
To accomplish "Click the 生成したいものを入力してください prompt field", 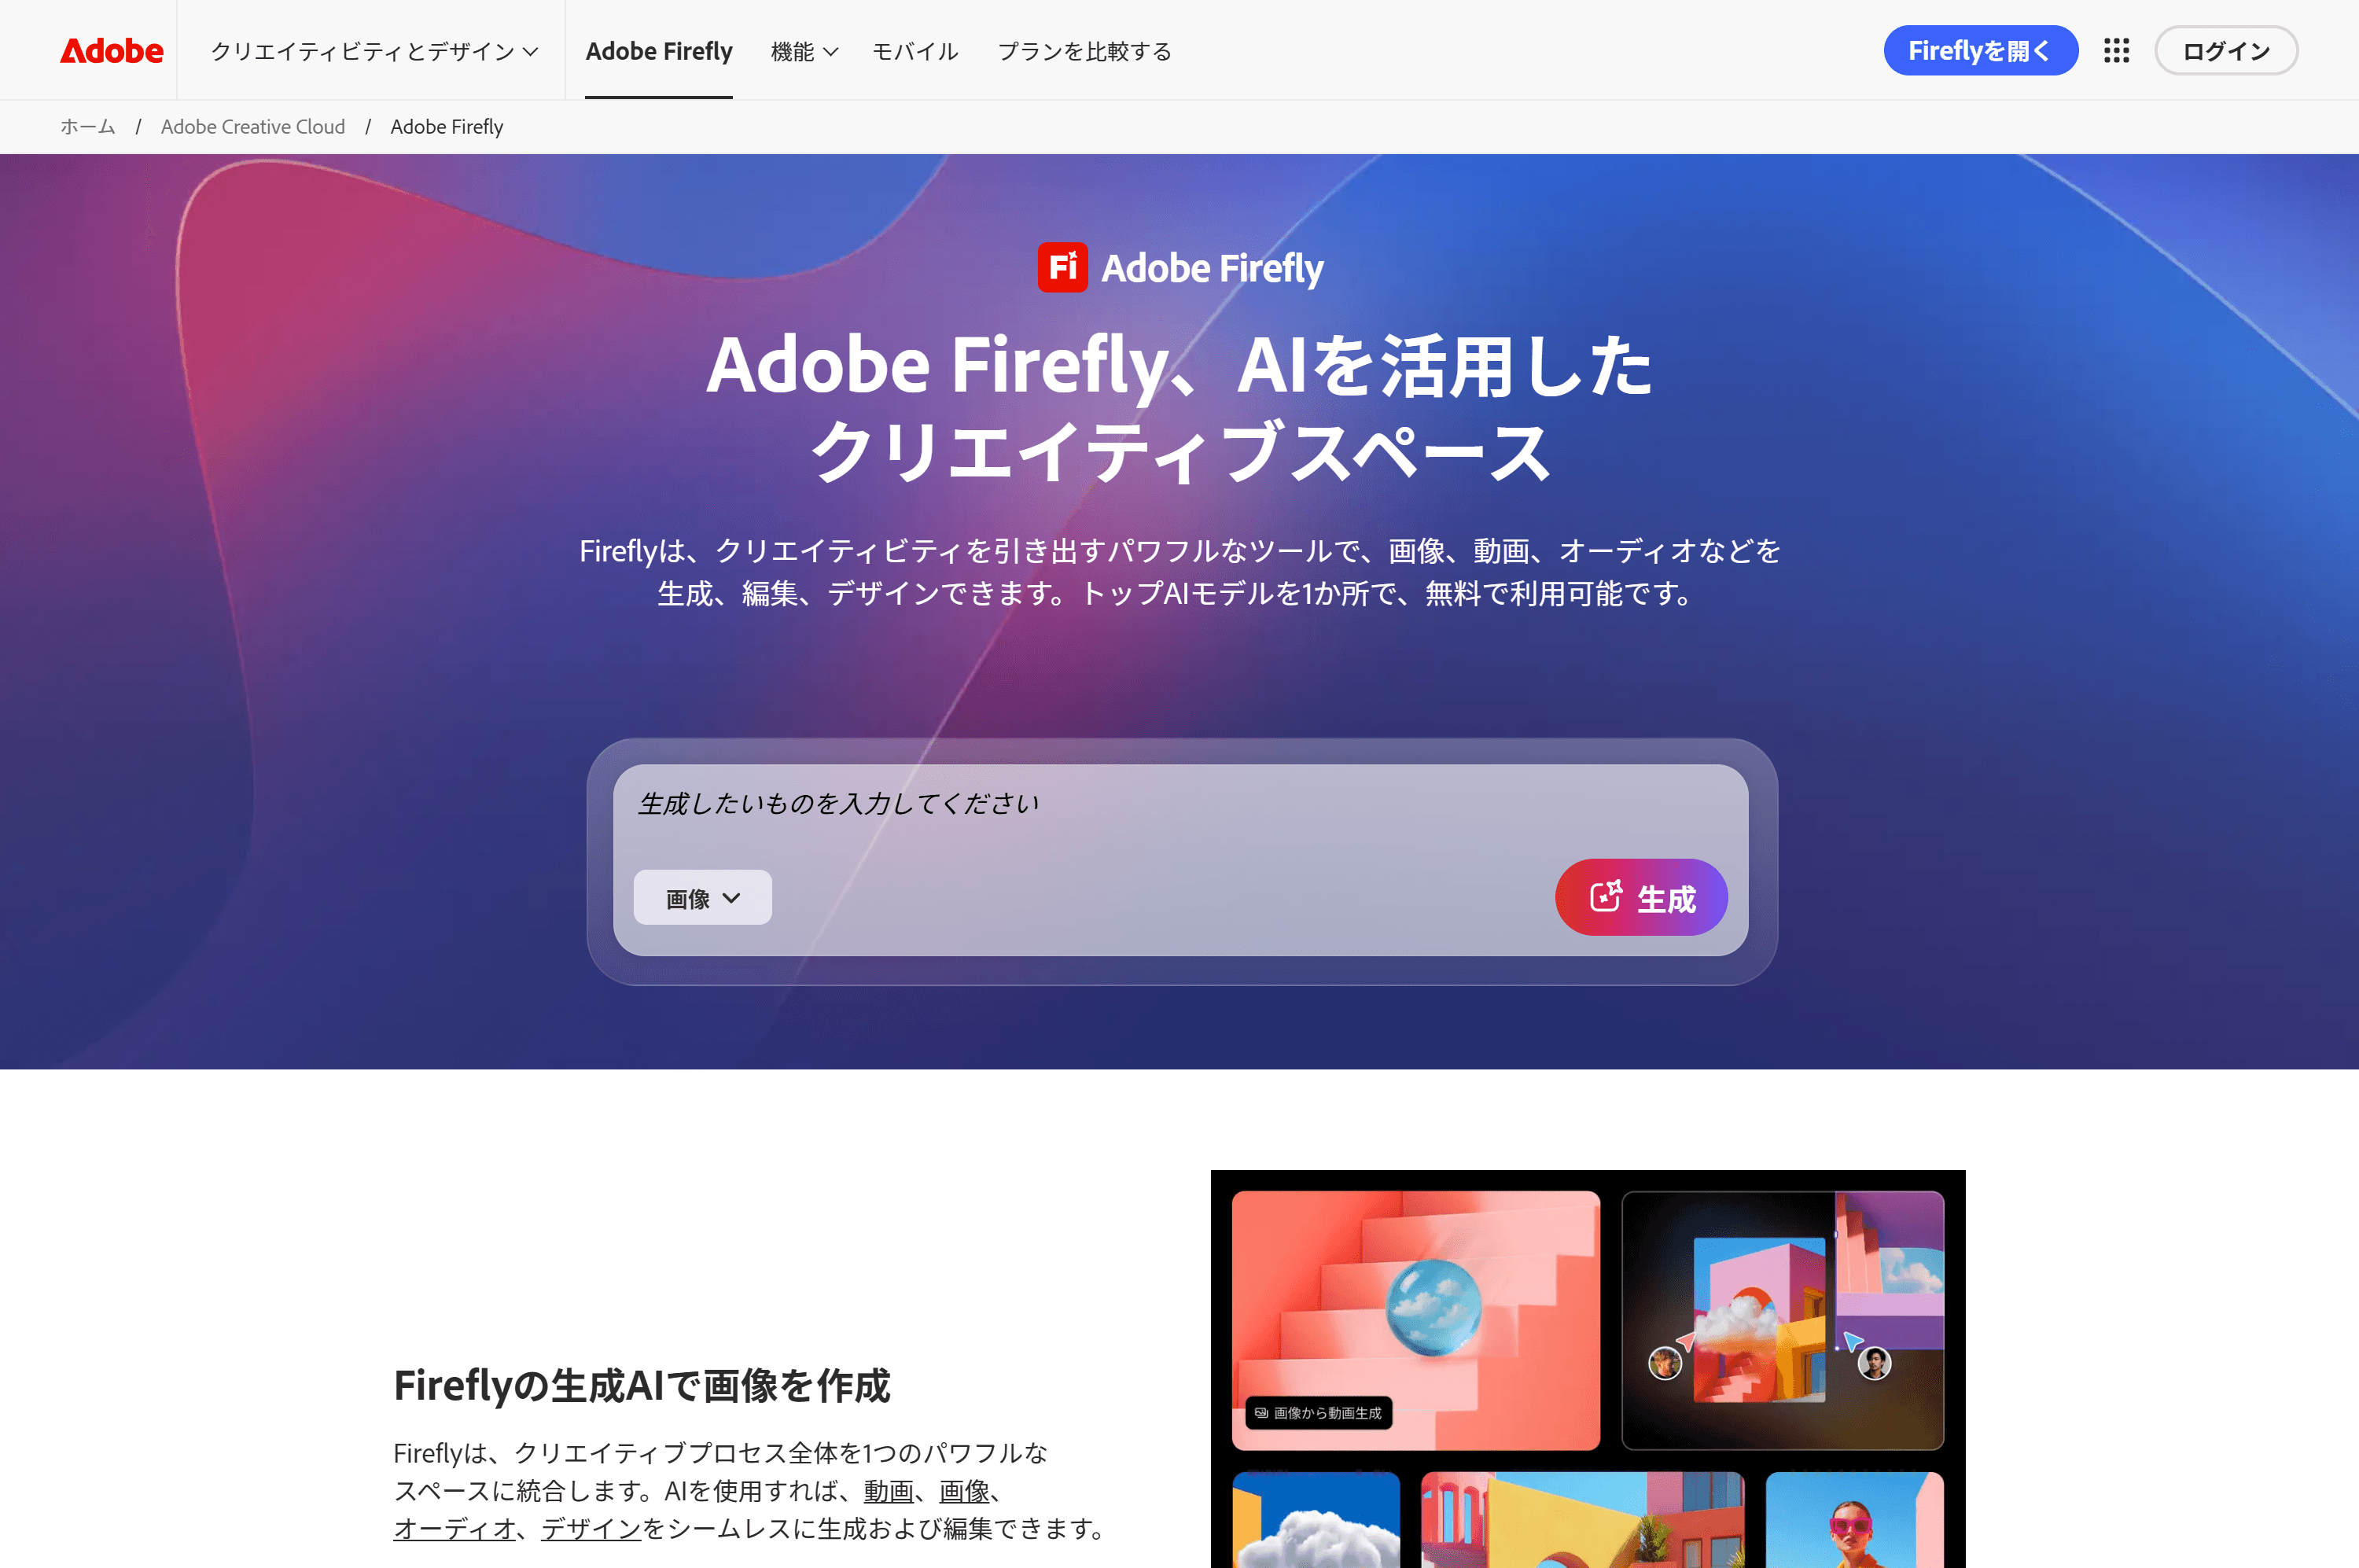I will [1180, 805].
